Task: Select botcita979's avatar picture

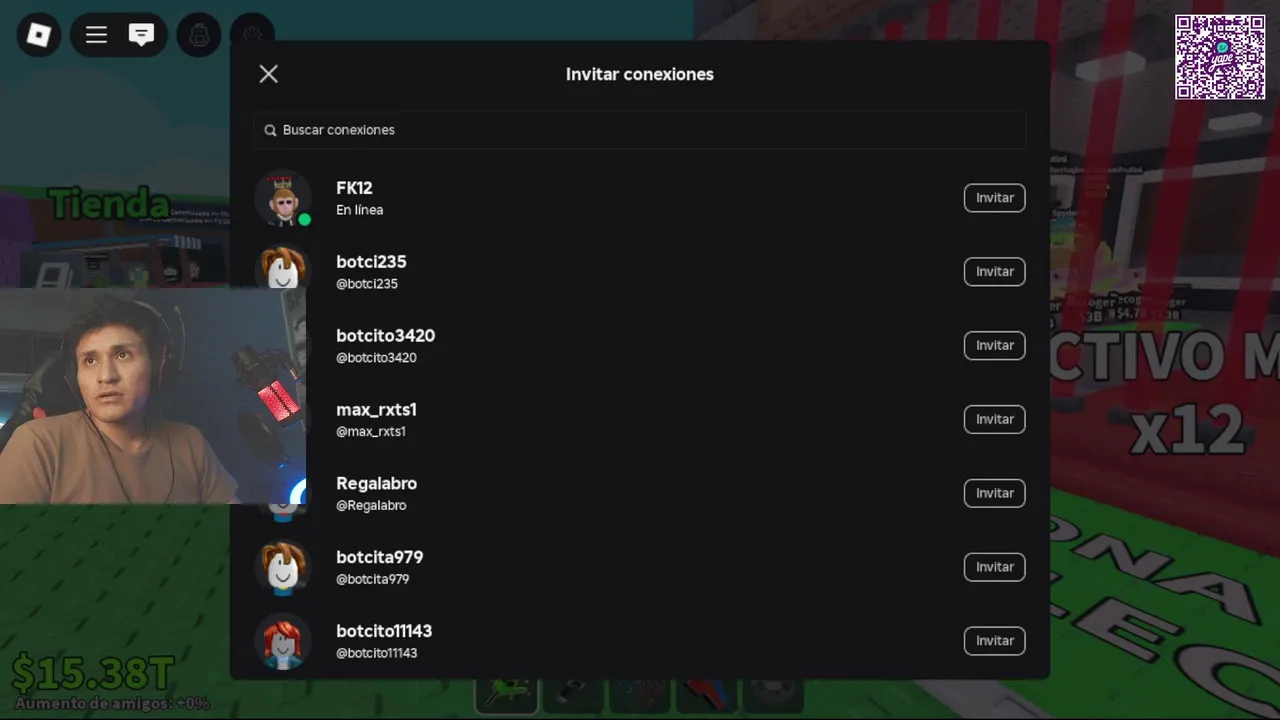Action: (283, 567)
